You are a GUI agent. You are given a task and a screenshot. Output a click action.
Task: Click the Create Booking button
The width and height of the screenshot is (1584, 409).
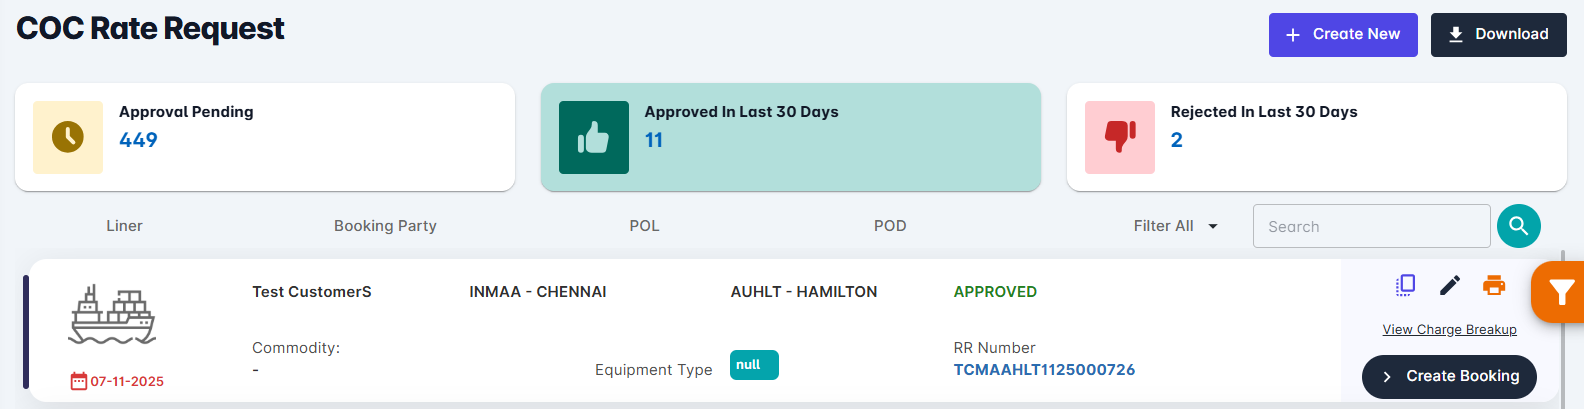click(1449, 377)
